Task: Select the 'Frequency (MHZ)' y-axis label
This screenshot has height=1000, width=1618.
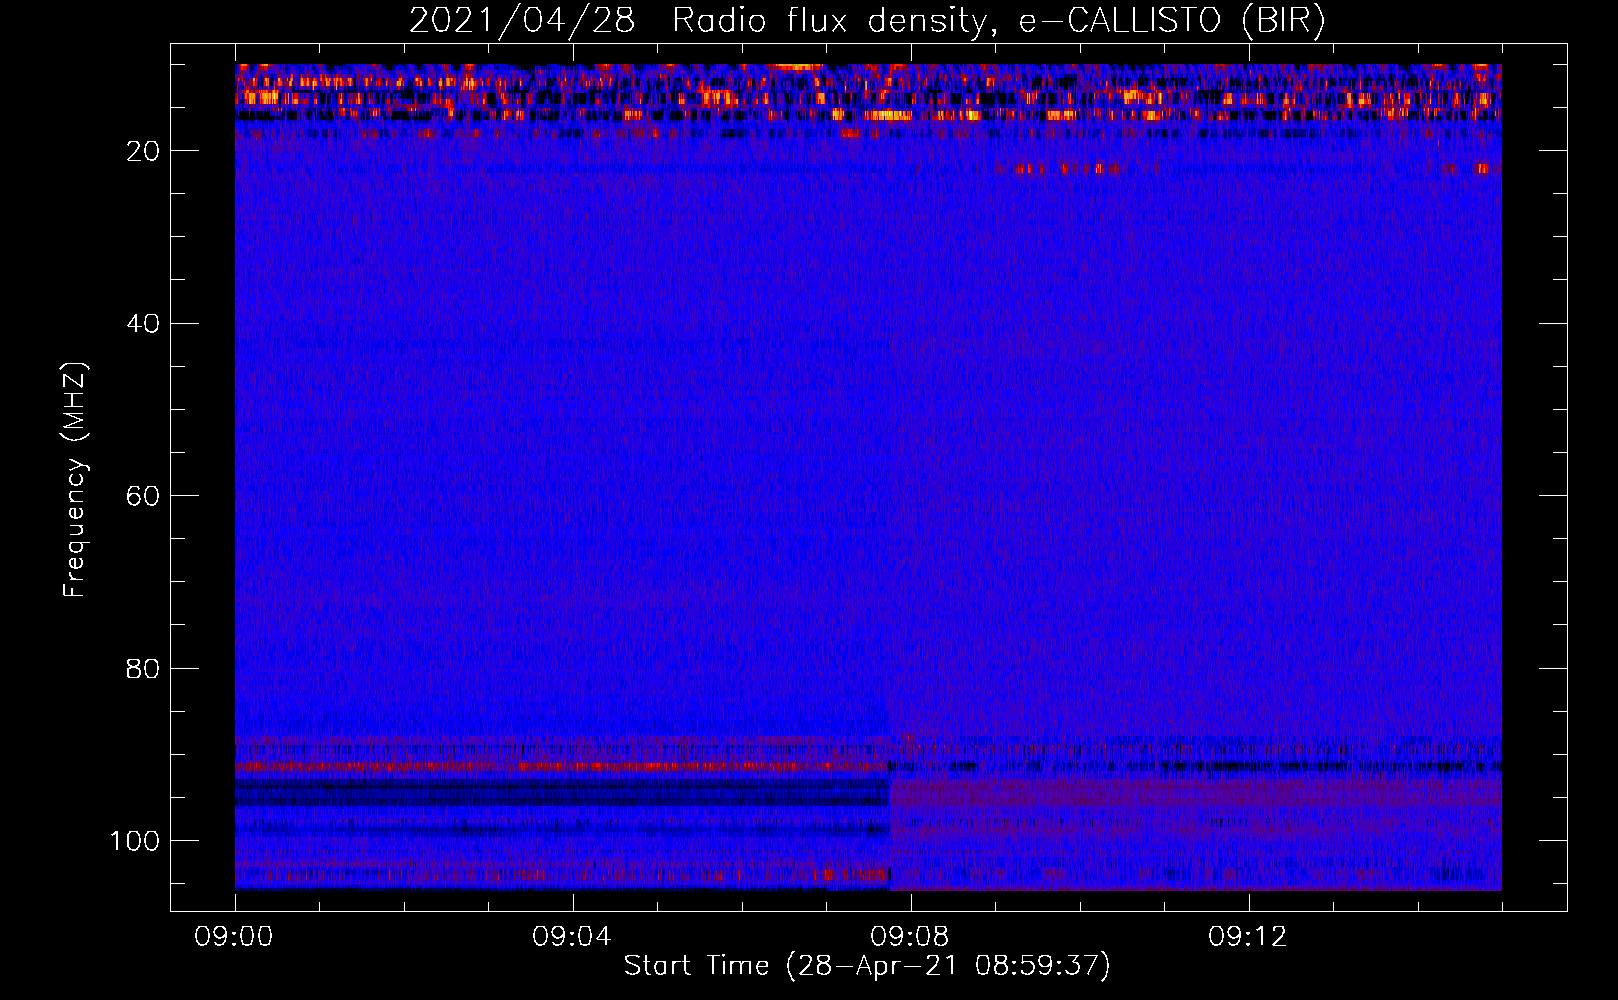Action: click(75, 480)
